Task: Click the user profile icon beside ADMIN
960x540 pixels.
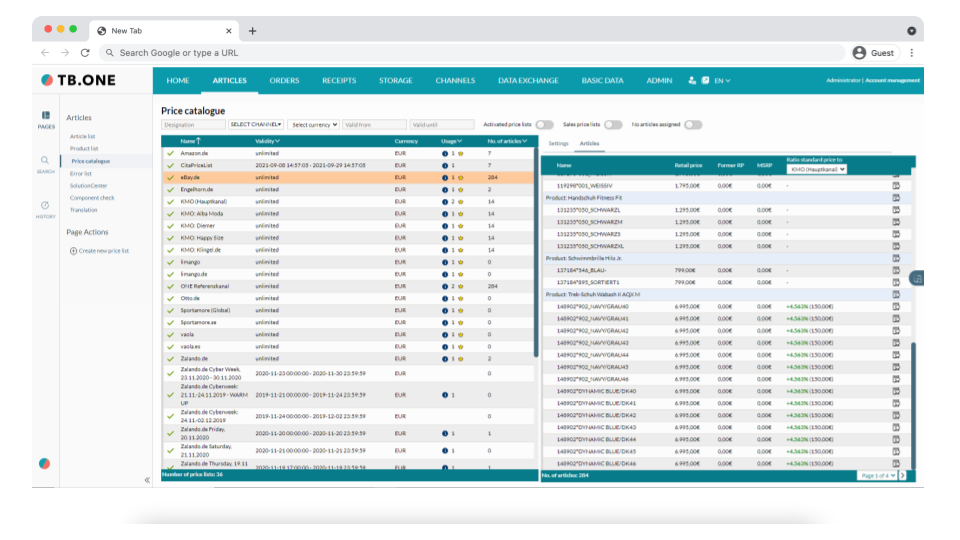Action: click(692, 80)
